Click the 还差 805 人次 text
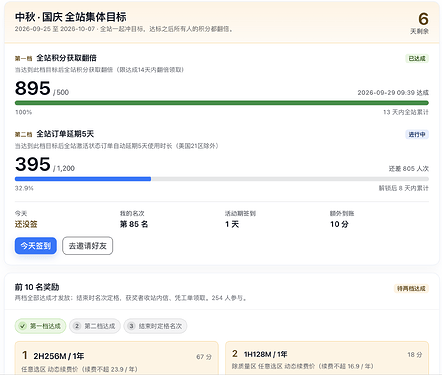Viewport: 442px width, 375px height. point(409,169)
